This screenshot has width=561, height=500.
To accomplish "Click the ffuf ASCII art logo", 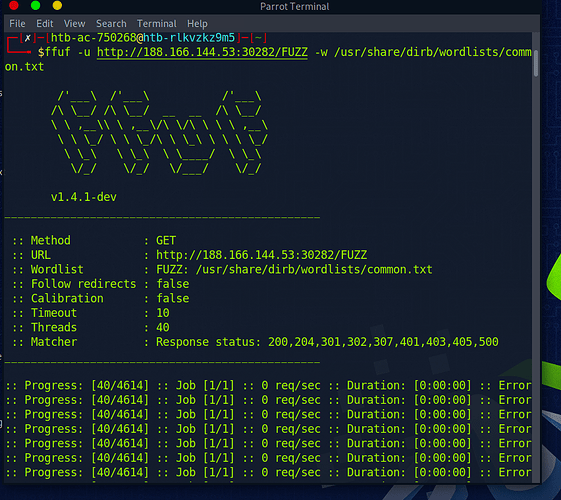I will click(x=159, y=132).
